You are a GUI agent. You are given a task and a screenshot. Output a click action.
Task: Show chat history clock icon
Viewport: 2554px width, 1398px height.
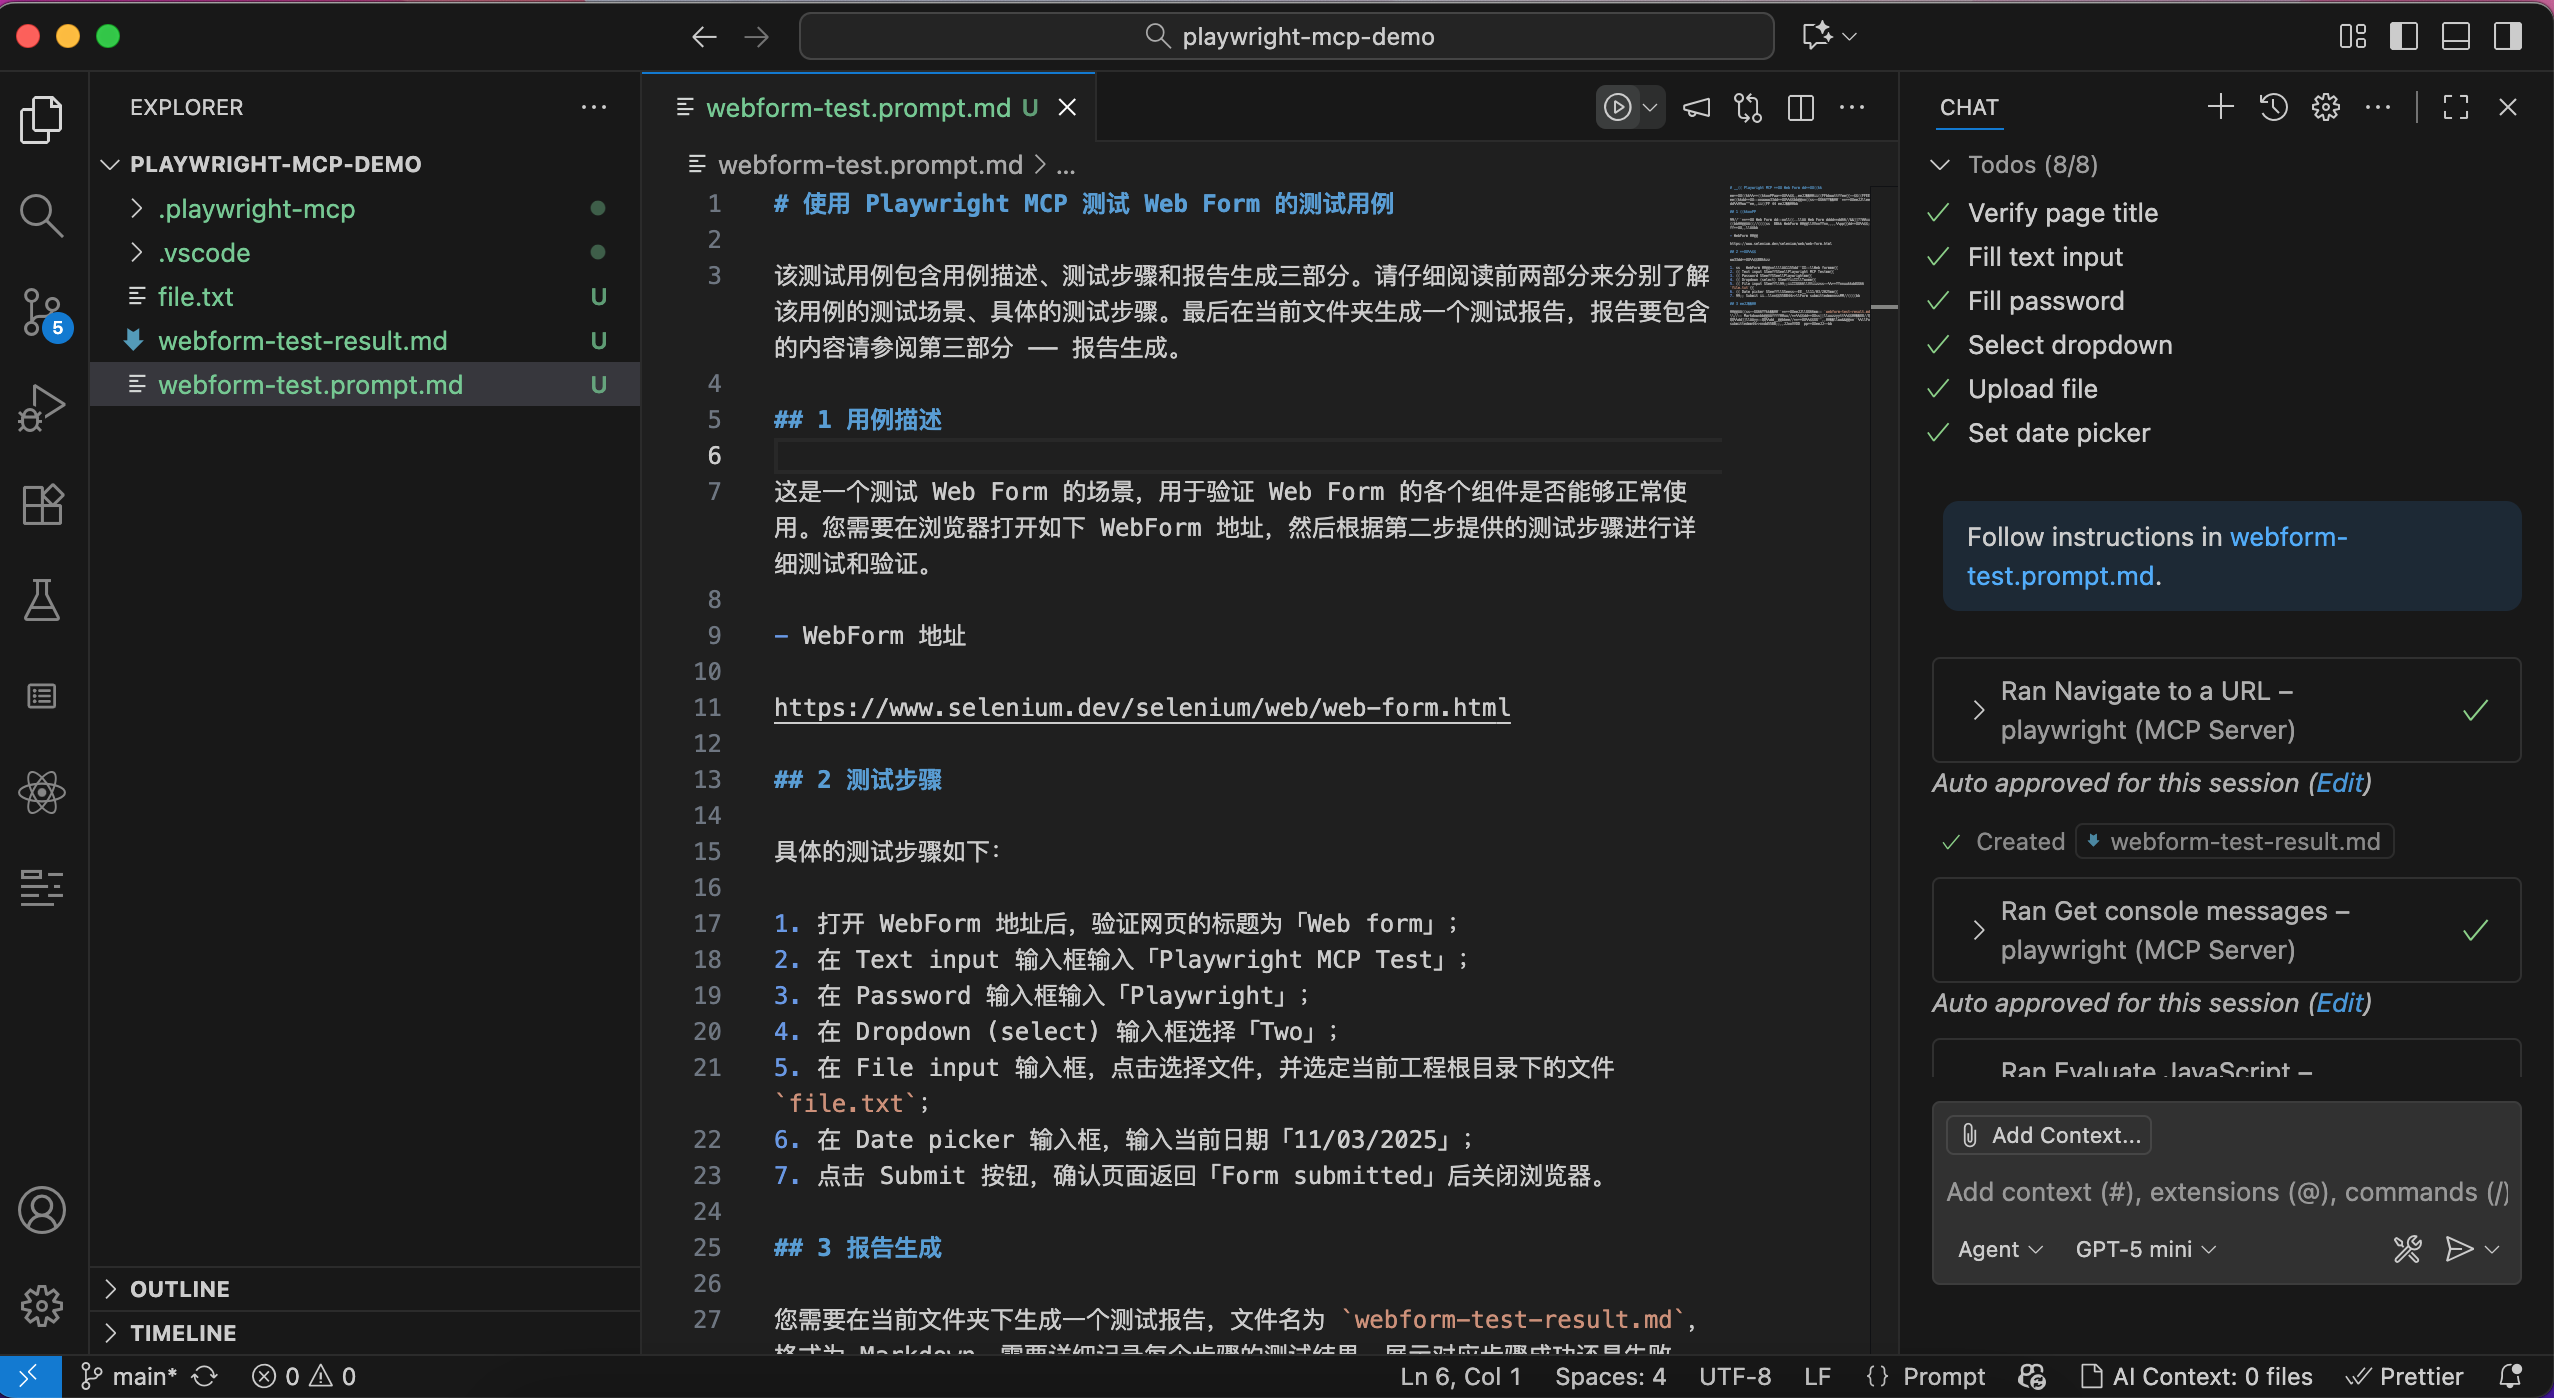point(2273,107)
